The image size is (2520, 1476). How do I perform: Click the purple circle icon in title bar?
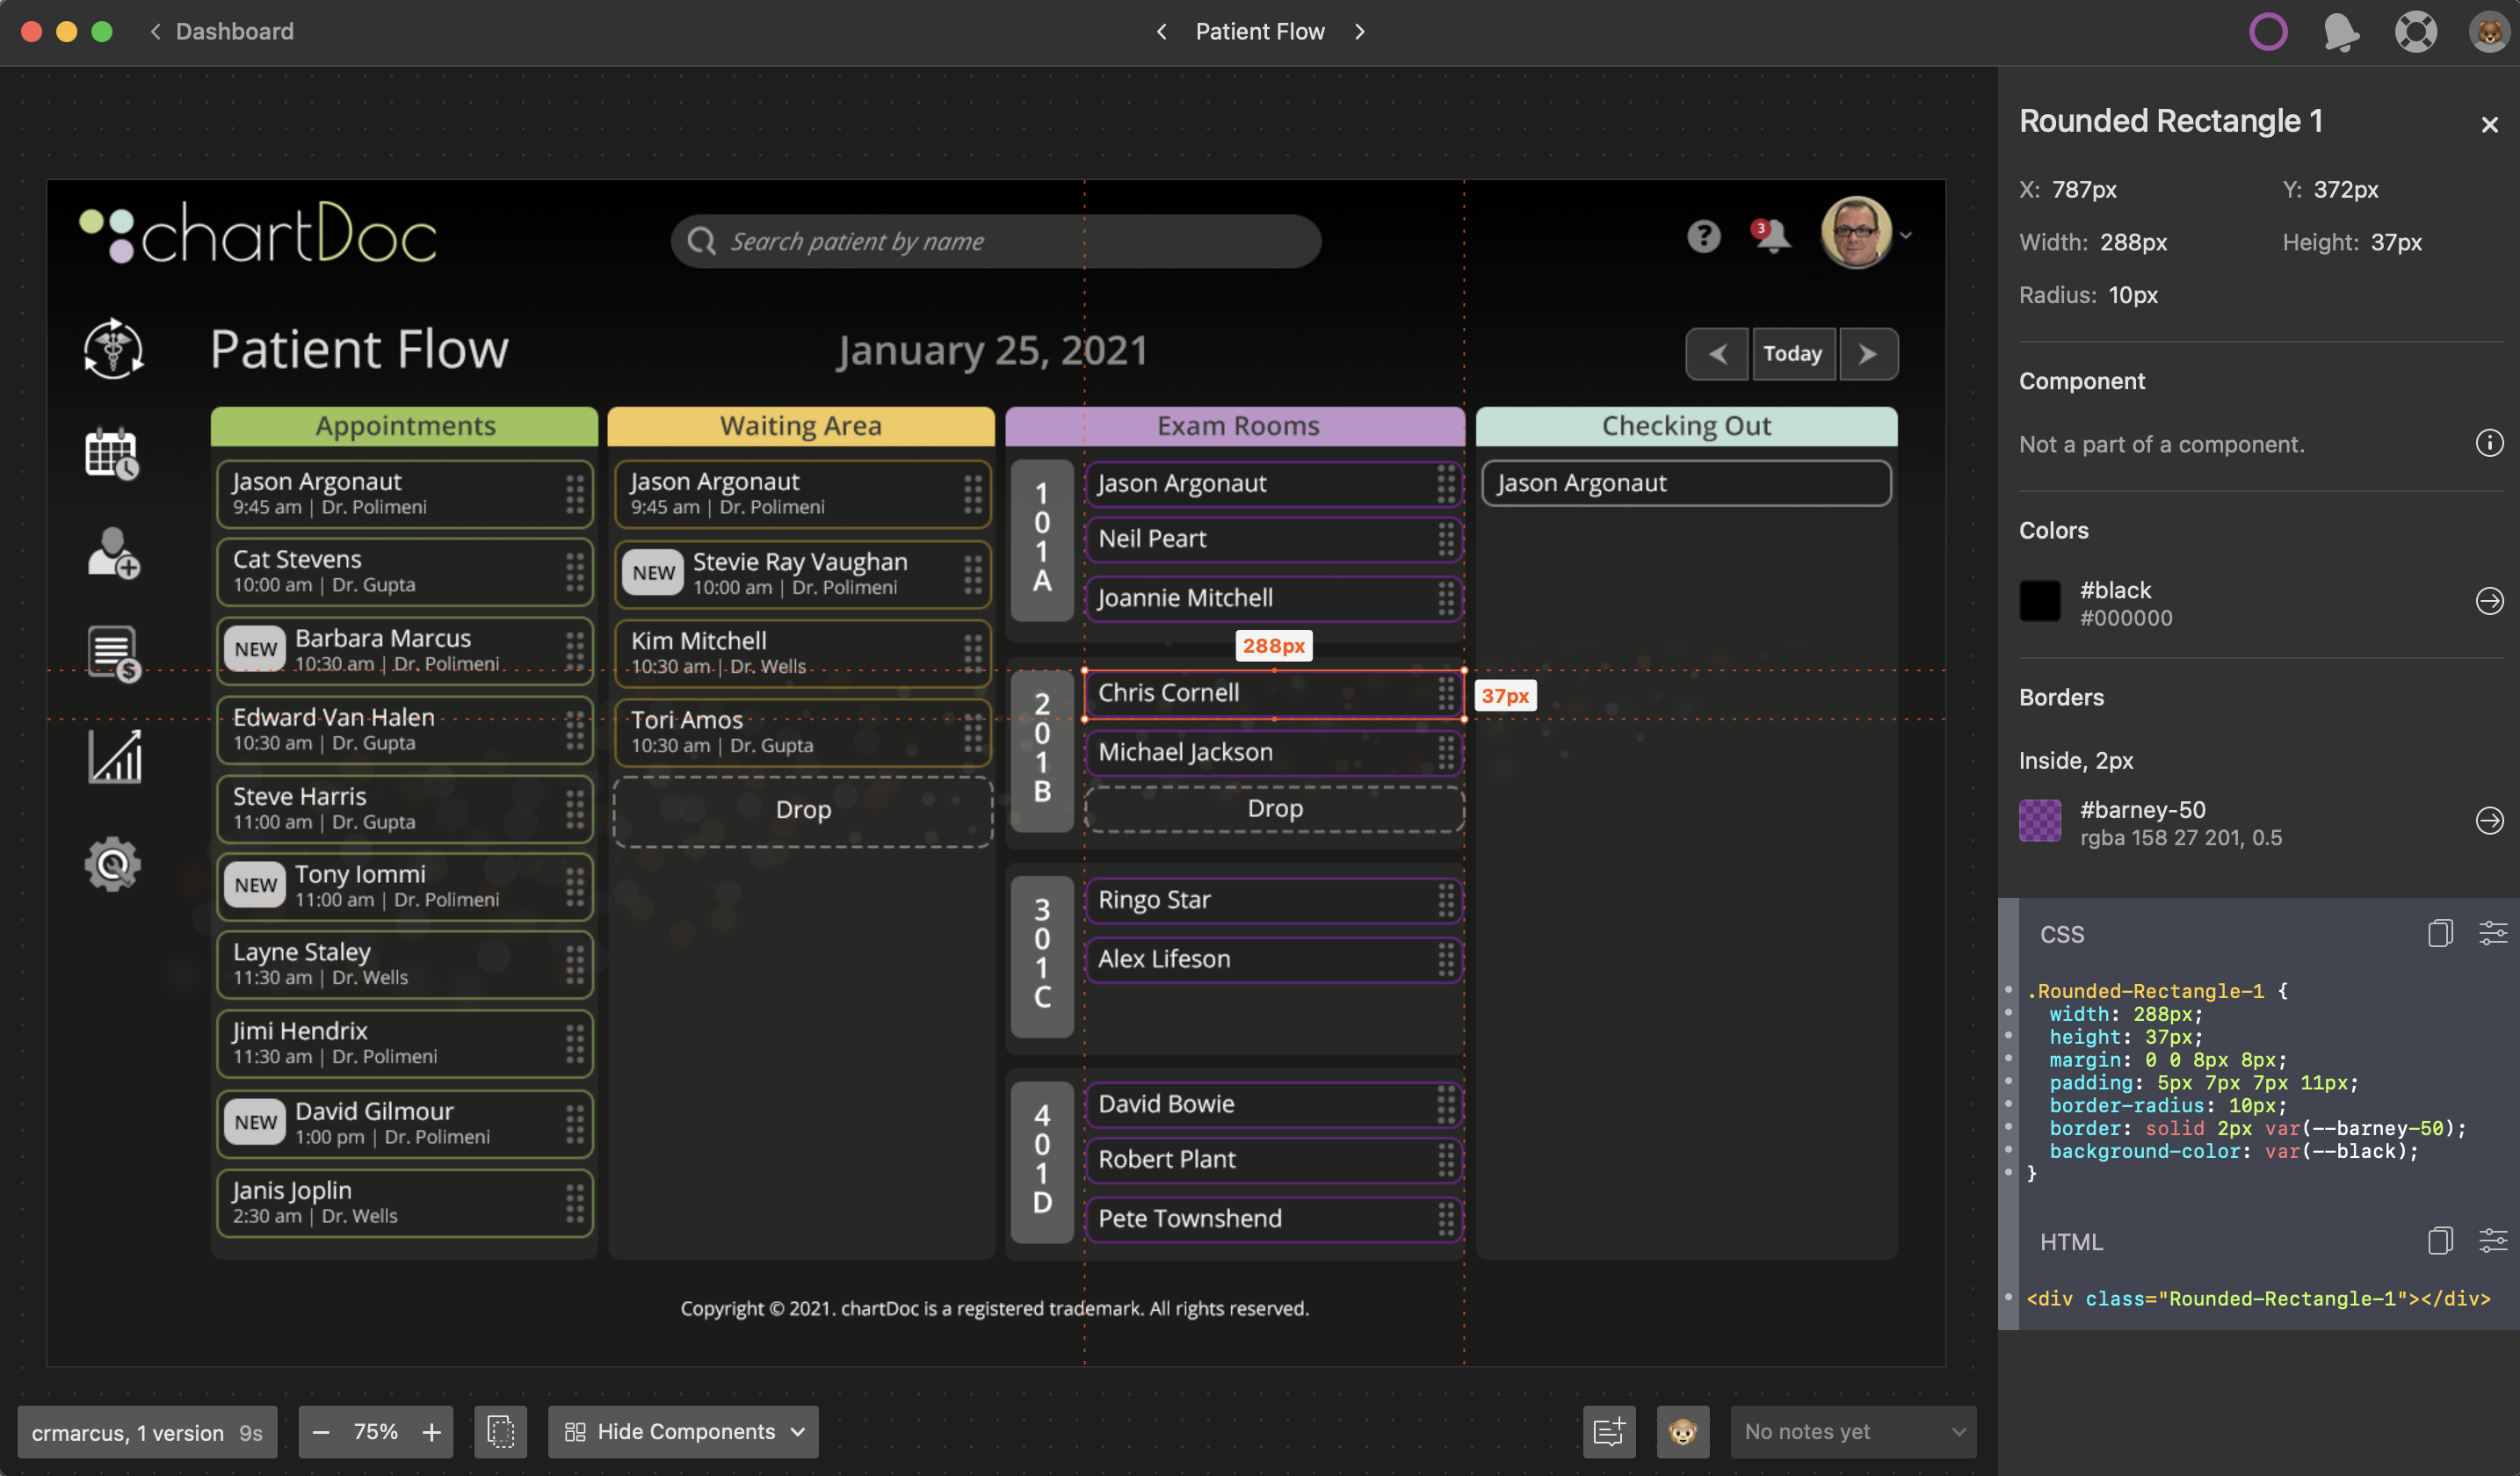coord(2268,32)
